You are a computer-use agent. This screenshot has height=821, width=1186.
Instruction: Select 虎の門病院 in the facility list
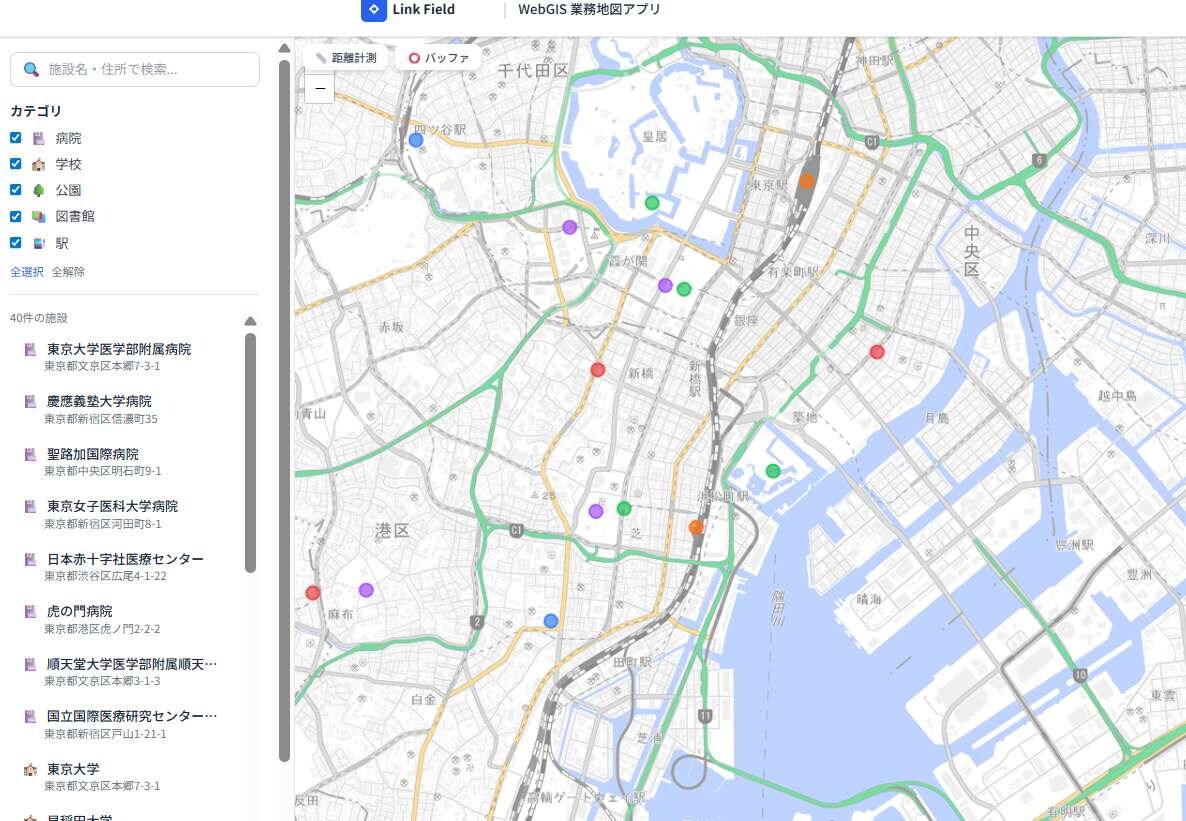click(x=129, y=619)
